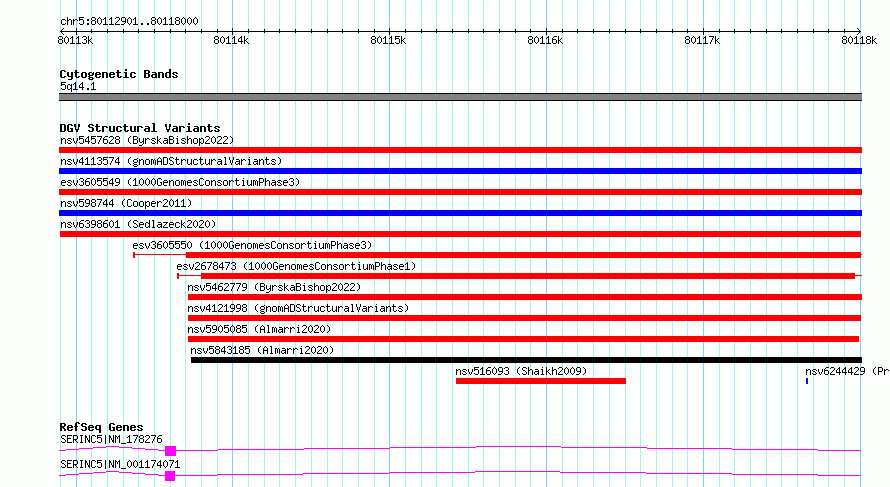Click the blue nsv4113574 variant bar
Image resolution: width=890 pixels, height=487 pixels.
(460, 171)
